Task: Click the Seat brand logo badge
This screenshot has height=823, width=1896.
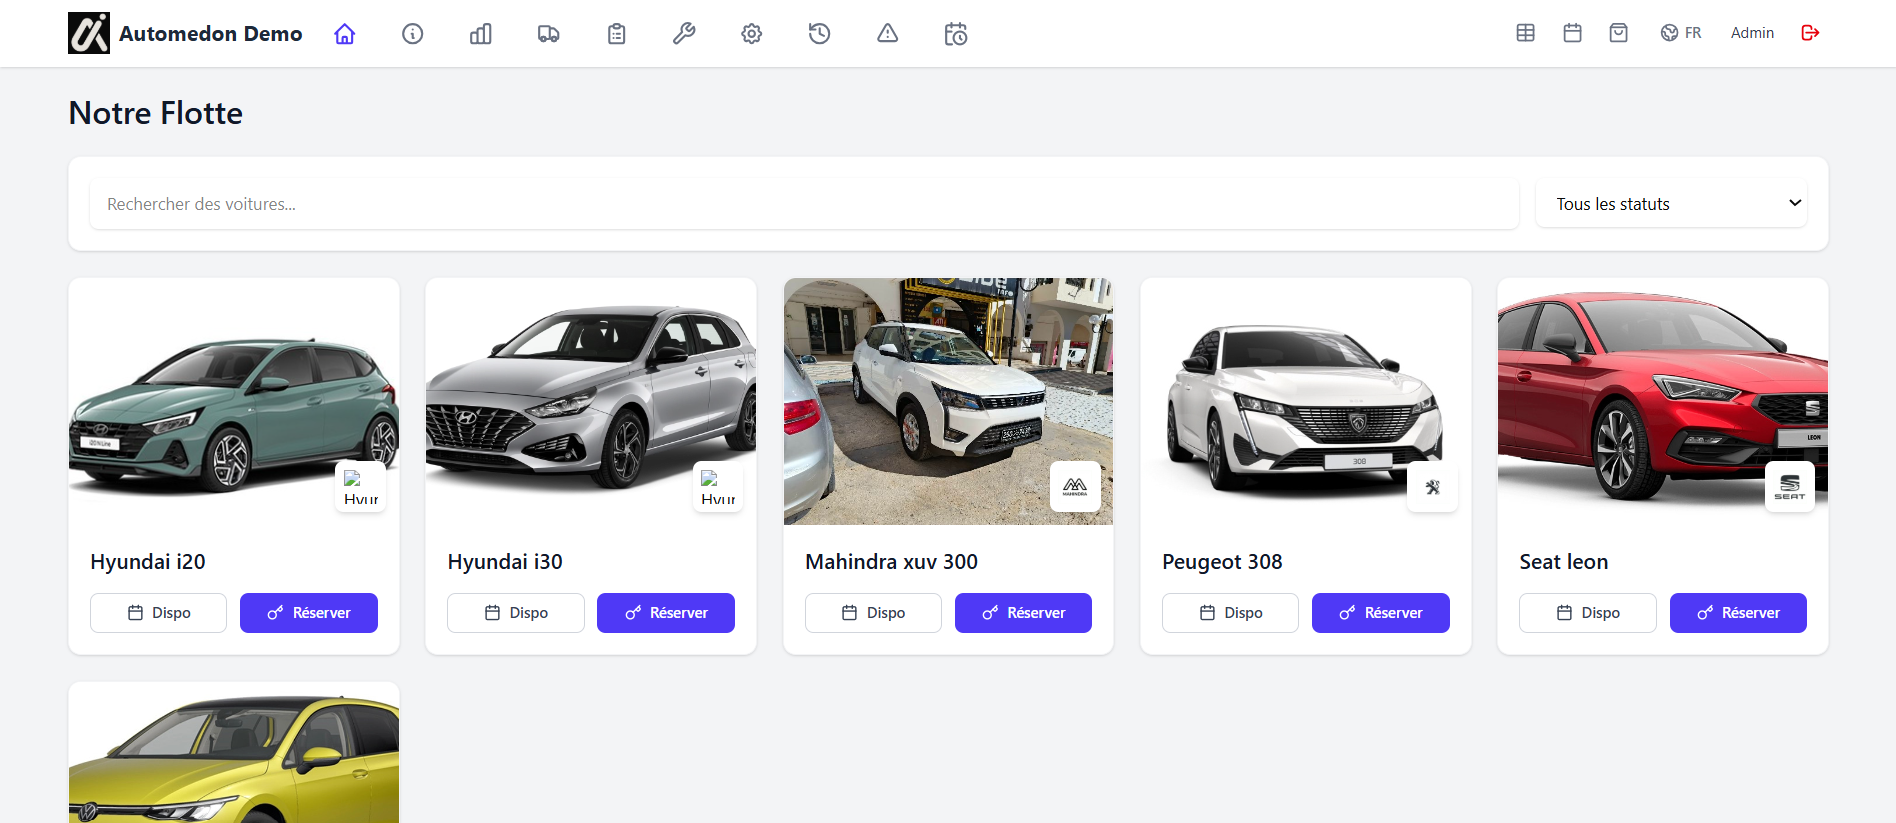Action: point(1790,487)
